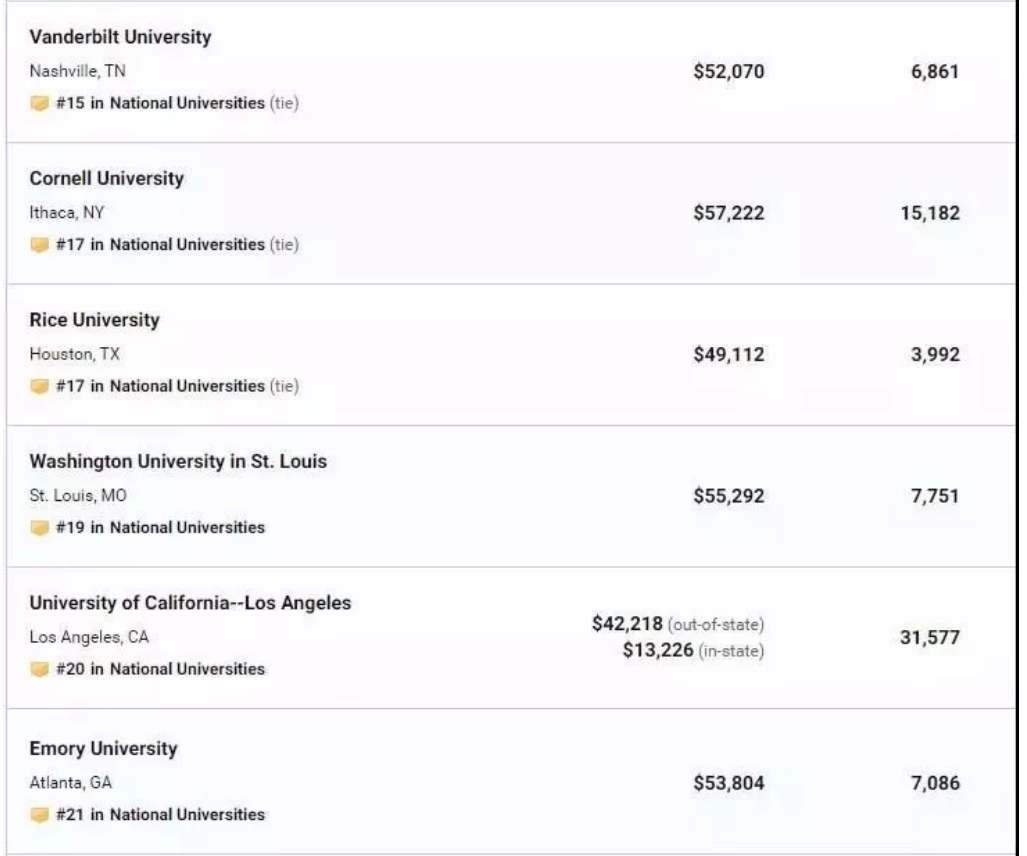
Task: Click Vanderbilt's #15 in National Universities ranking
Action: click(160, 103)
